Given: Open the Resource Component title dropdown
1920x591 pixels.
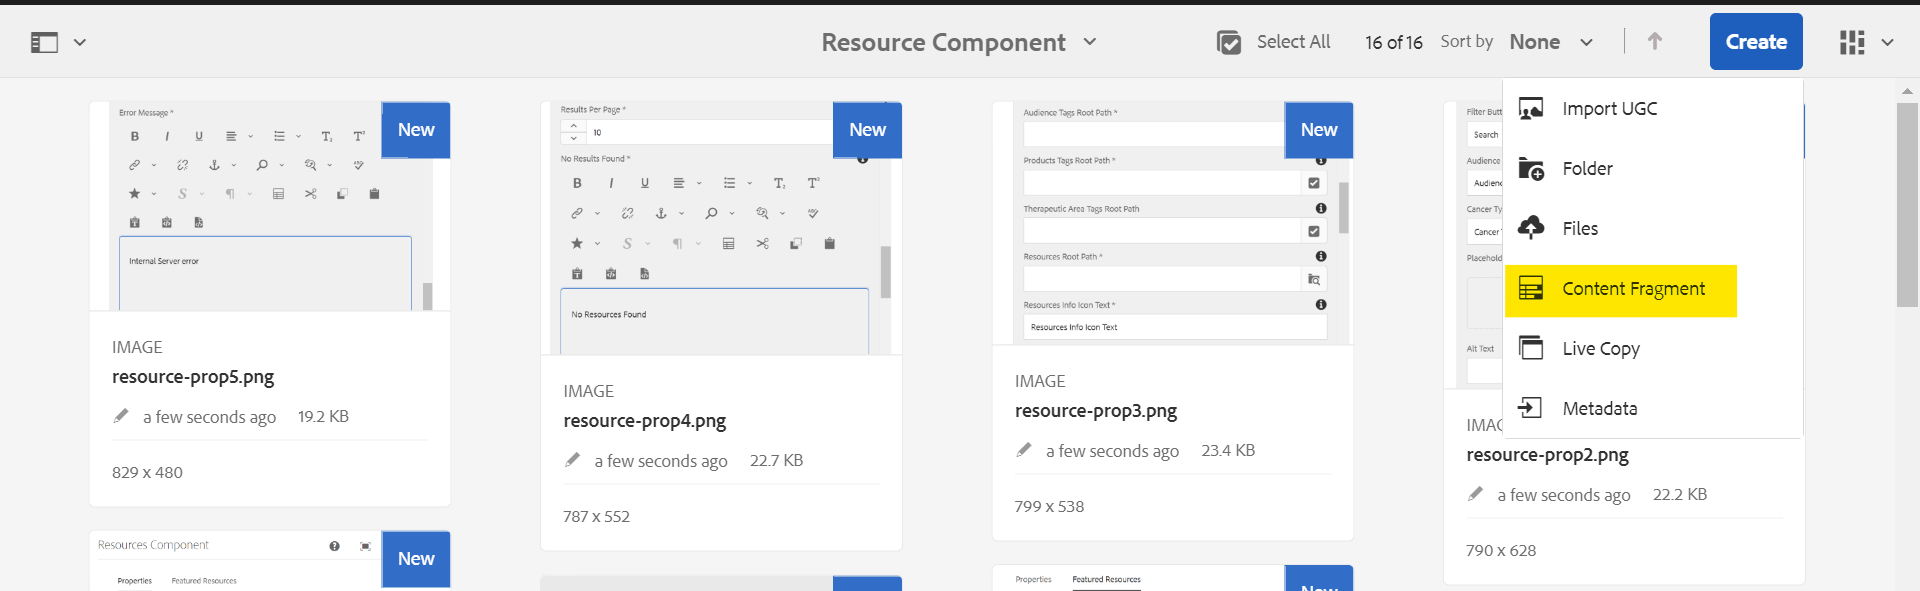Looking at the screenshot, I should (x=959, y=42).
